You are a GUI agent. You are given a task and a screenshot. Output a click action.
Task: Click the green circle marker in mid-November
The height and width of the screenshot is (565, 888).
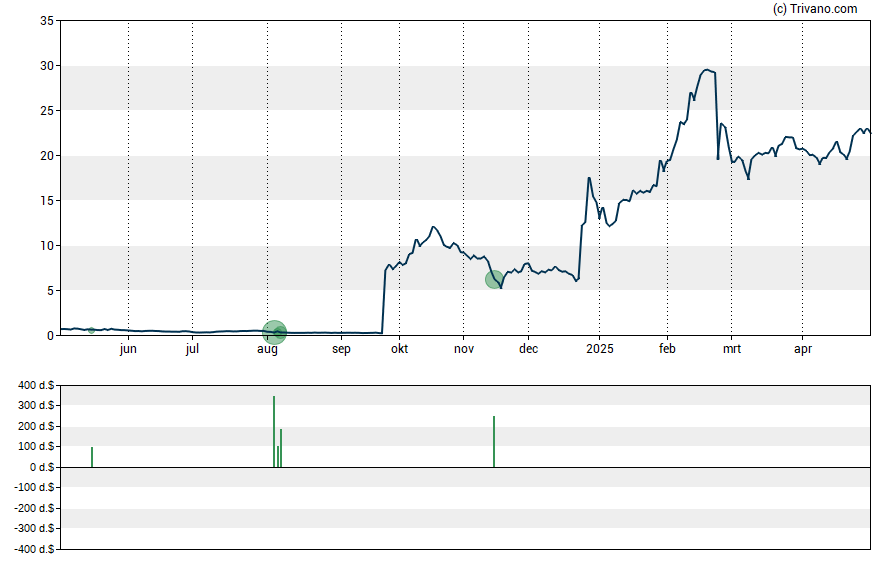pyautogui.click(x=494, y=279)
